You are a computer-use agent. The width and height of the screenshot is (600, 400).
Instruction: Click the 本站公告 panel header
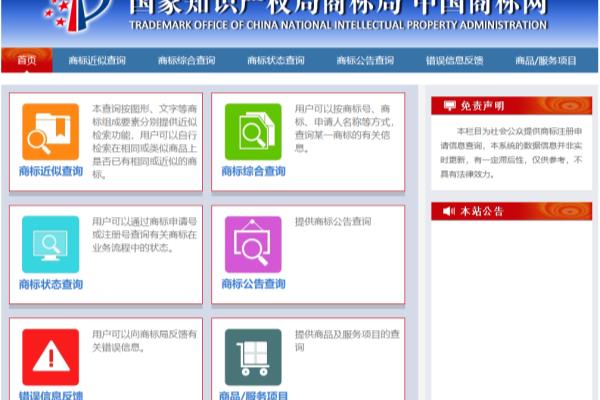(512, 211)
